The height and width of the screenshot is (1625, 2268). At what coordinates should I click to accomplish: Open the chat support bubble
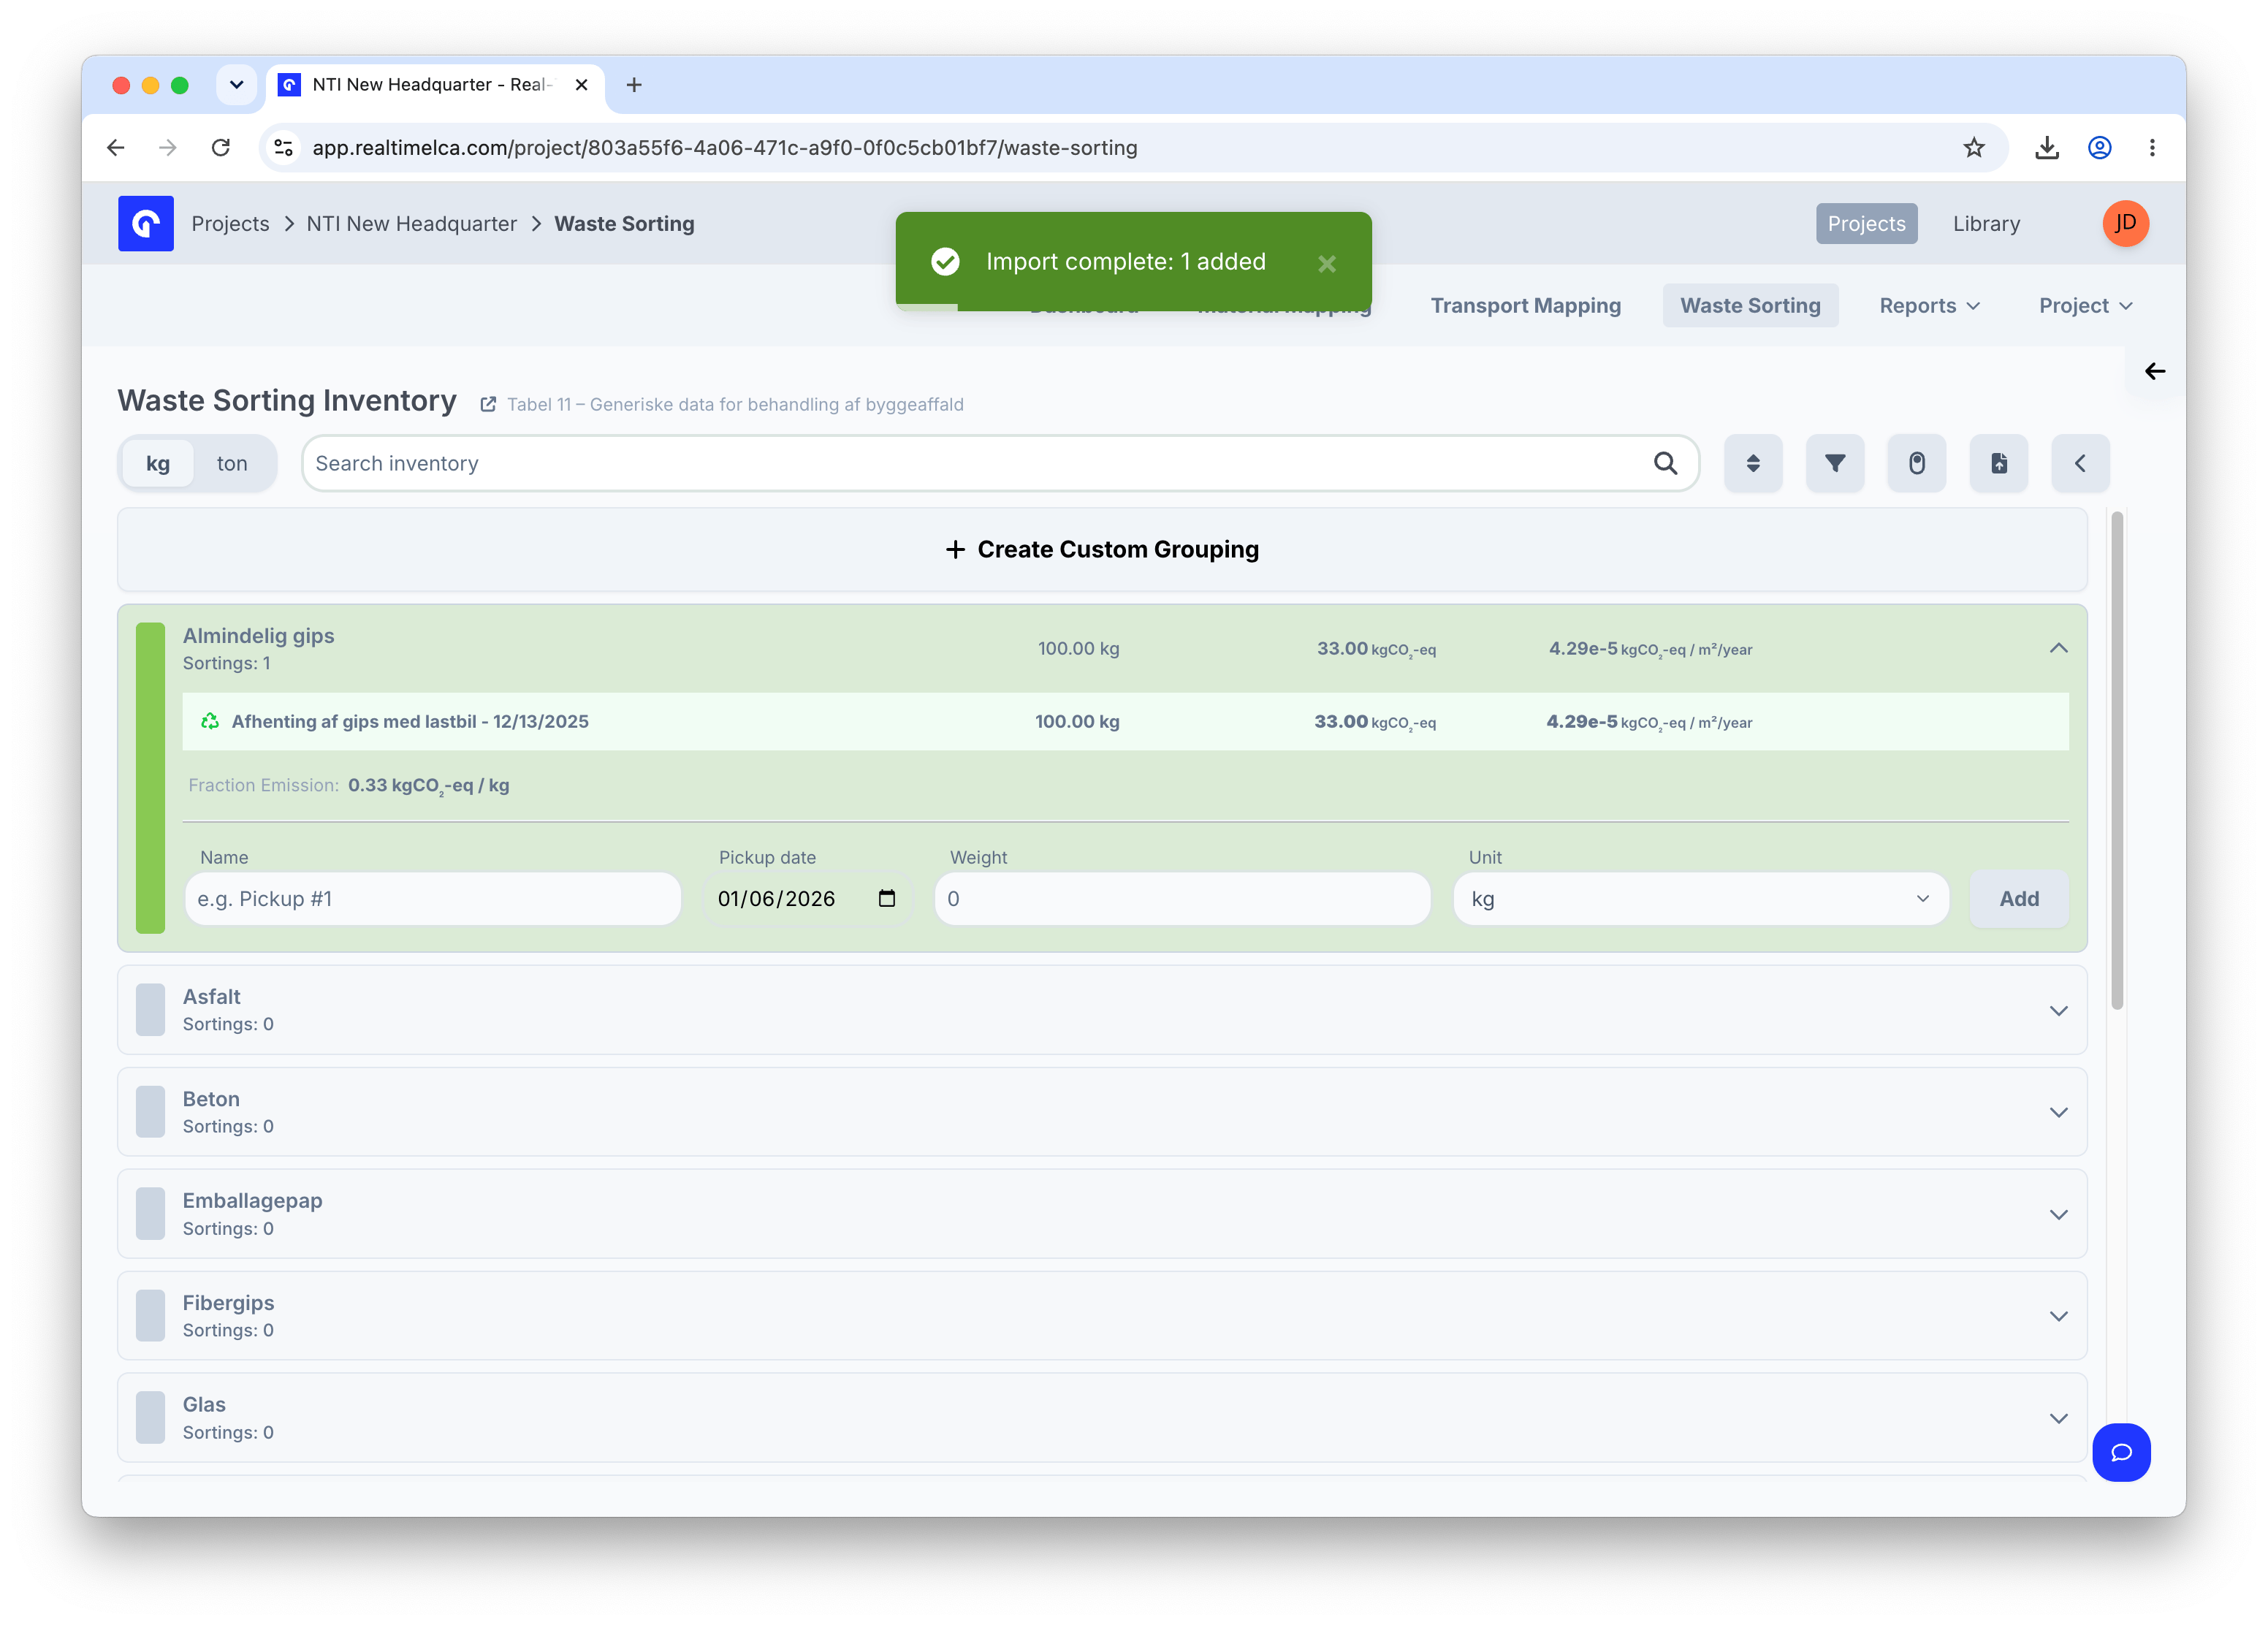point(2121,1452)
